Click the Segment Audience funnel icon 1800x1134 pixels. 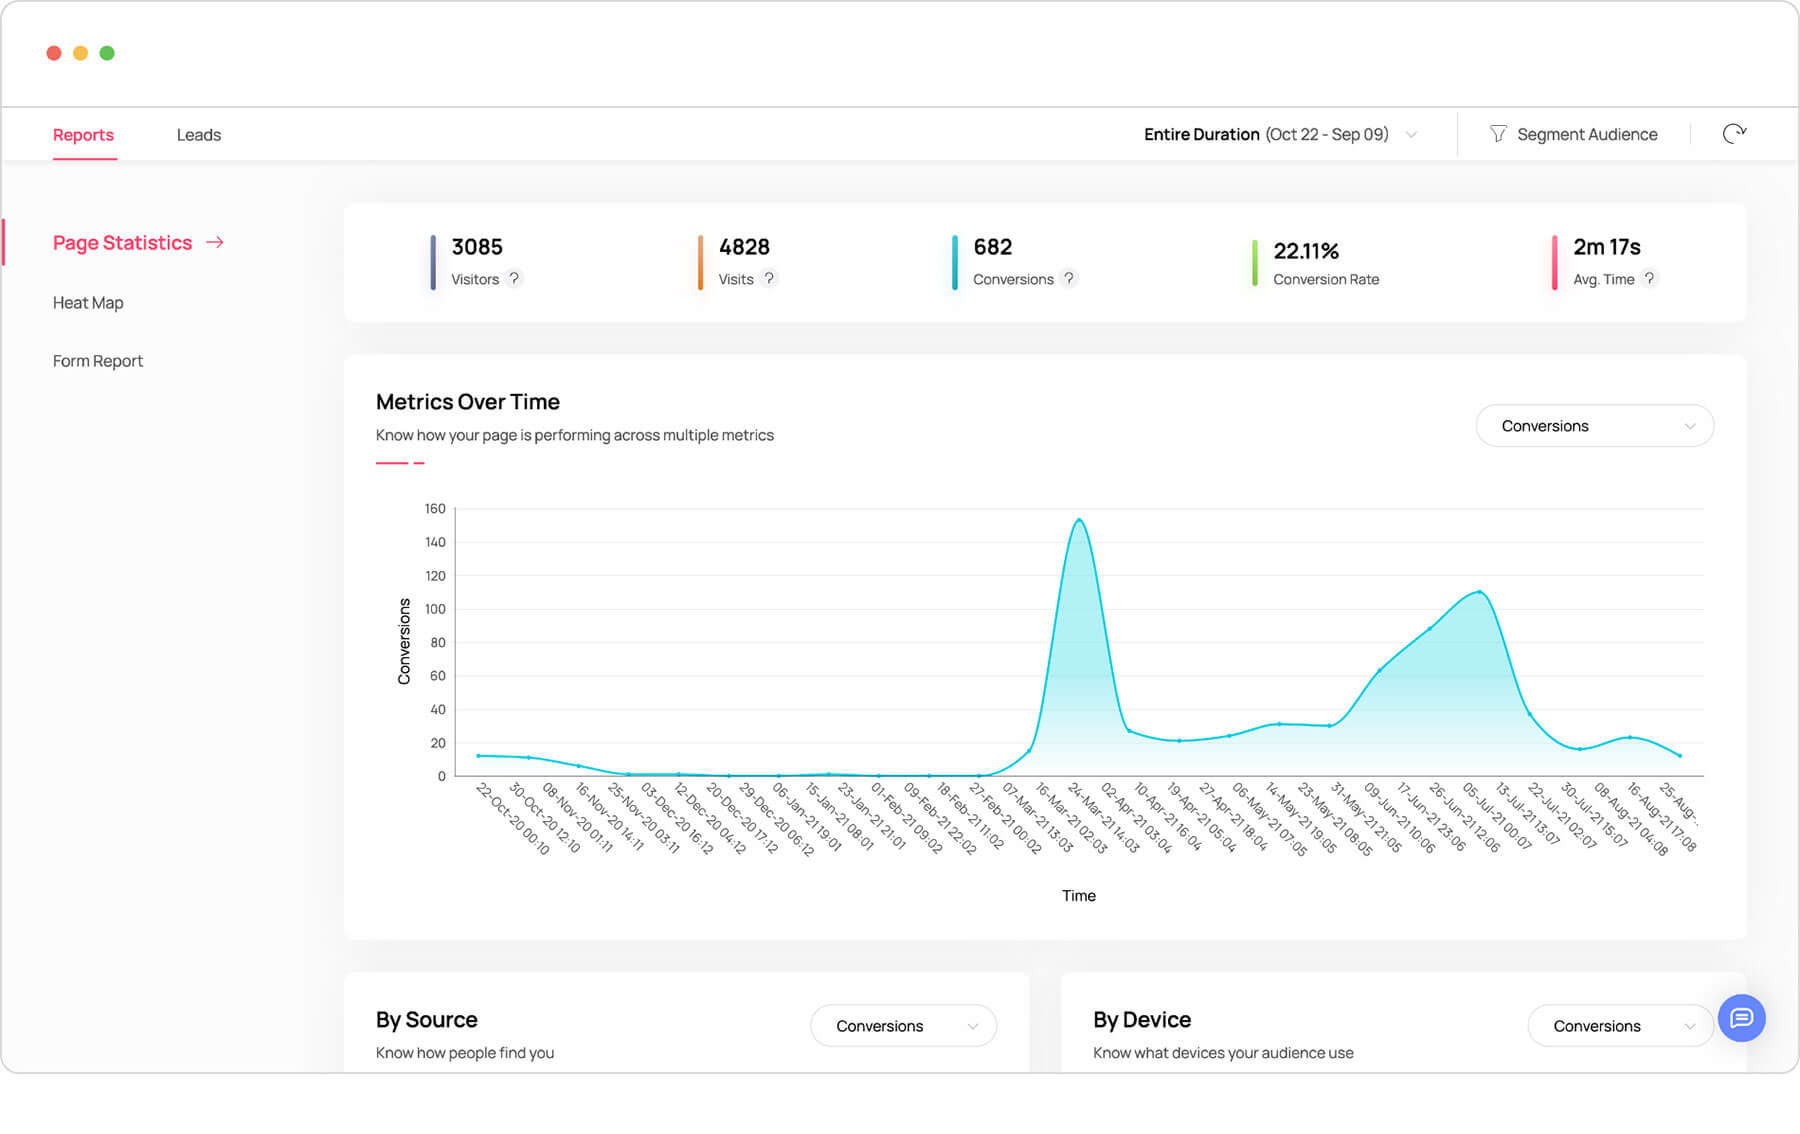pyautogui.click(x=1497, y=134)
